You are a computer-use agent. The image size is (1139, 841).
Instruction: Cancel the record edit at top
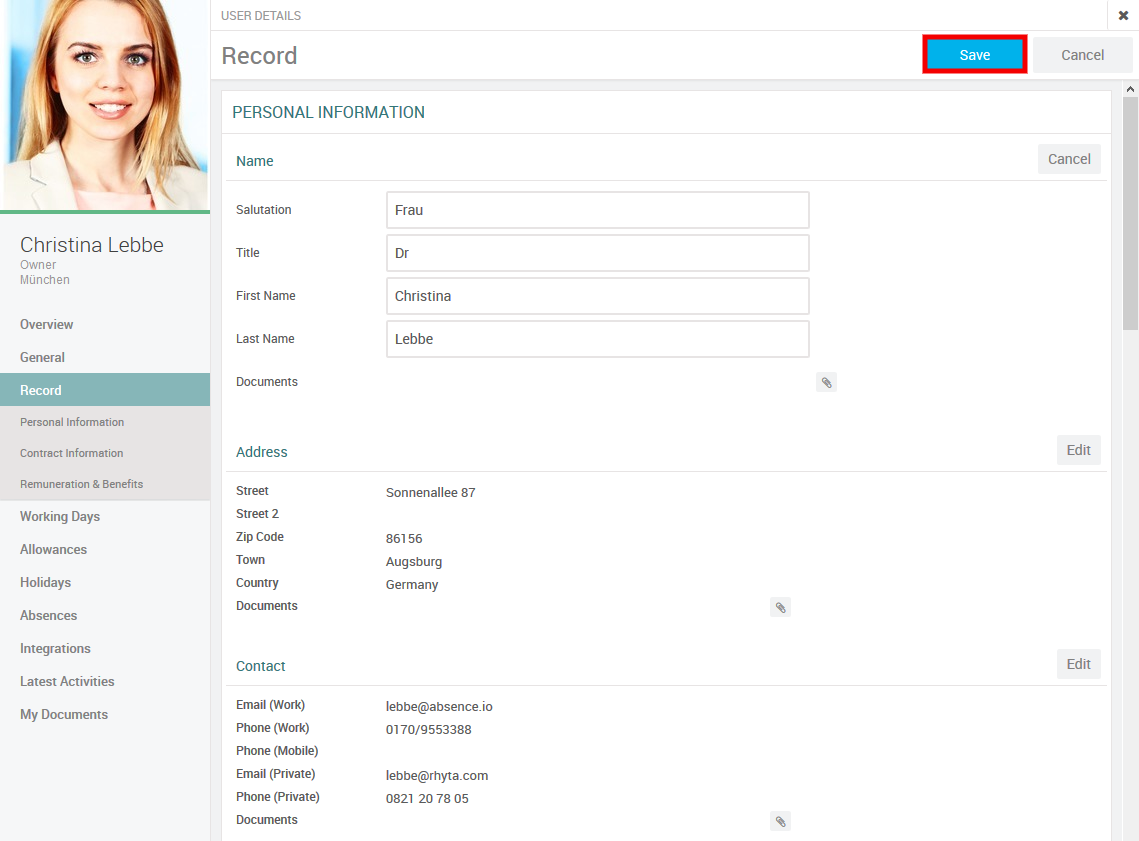(1082, 55)
